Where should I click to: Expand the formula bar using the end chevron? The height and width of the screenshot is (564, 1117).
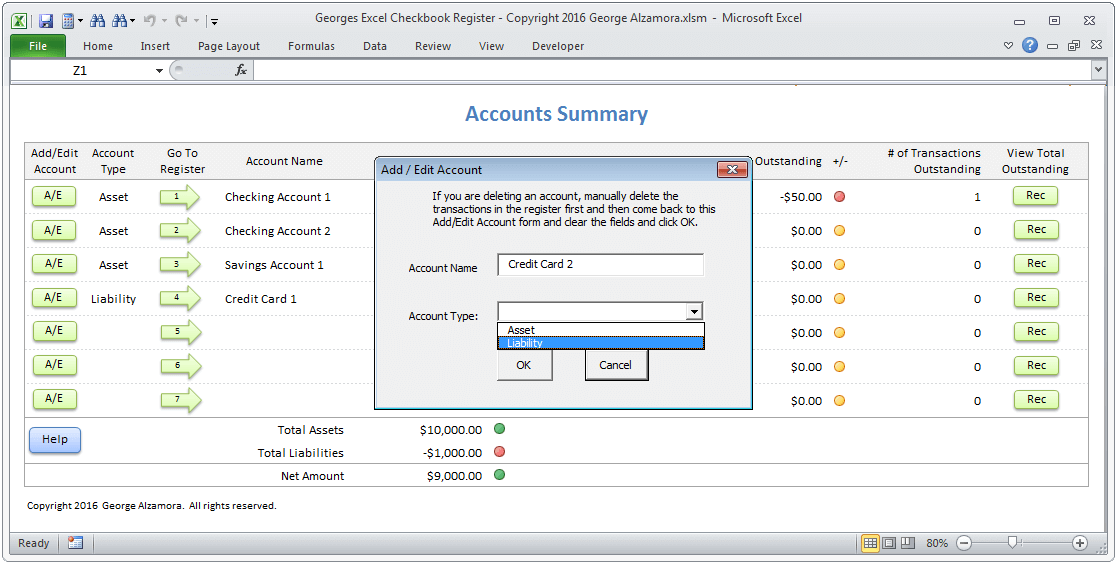1098,70
